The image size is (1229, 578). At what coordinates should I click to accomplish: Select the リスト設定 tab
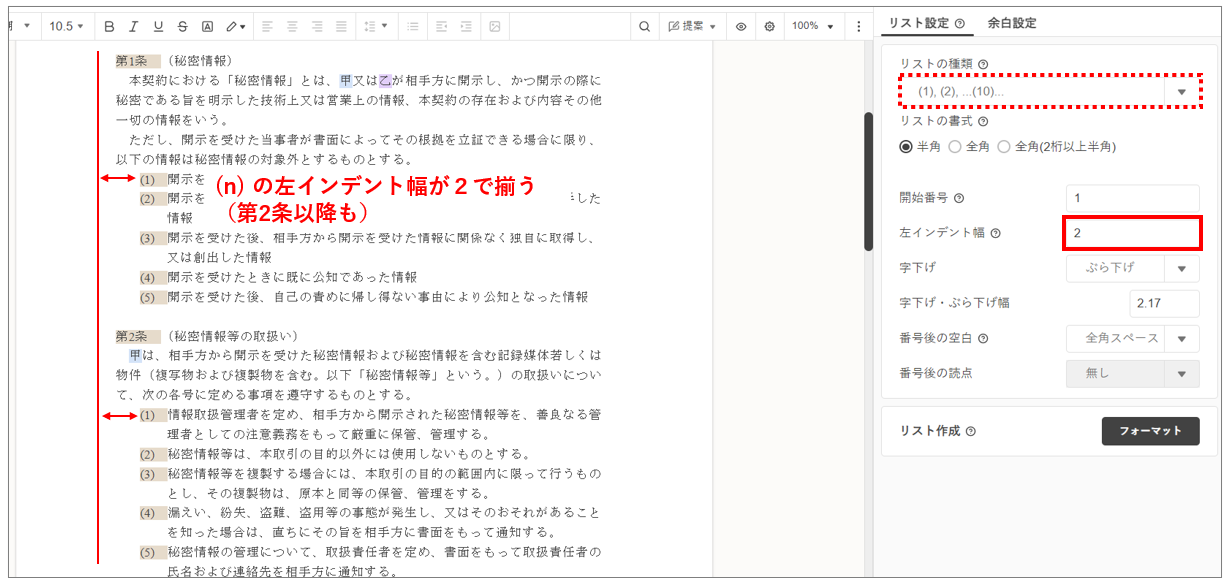click(925, 23)
